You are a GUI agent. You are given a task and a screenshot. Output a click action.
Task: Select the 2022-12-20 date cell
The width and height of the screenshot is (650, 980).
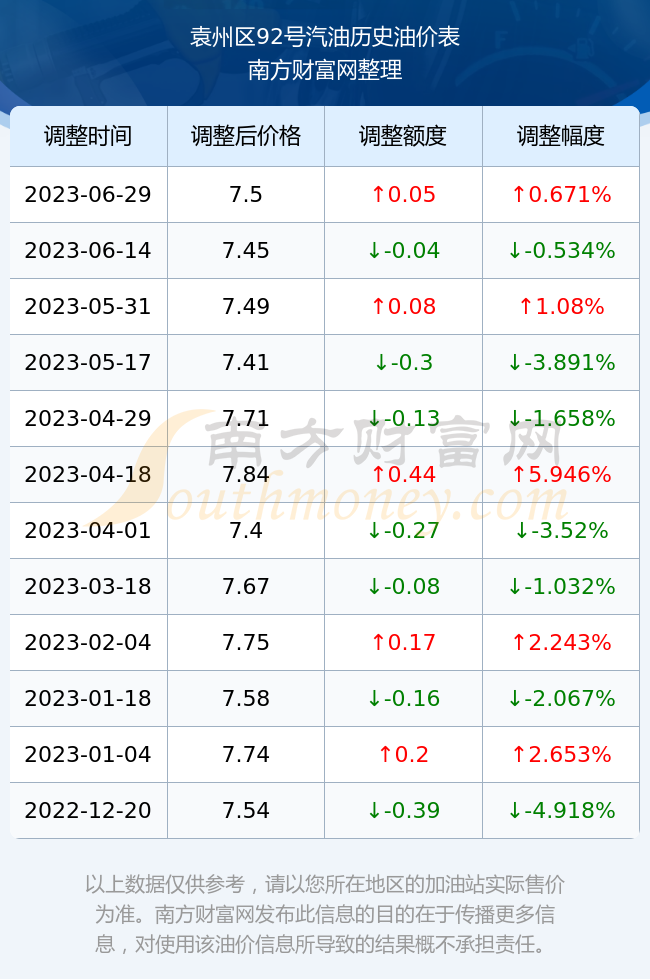[88, 811]
